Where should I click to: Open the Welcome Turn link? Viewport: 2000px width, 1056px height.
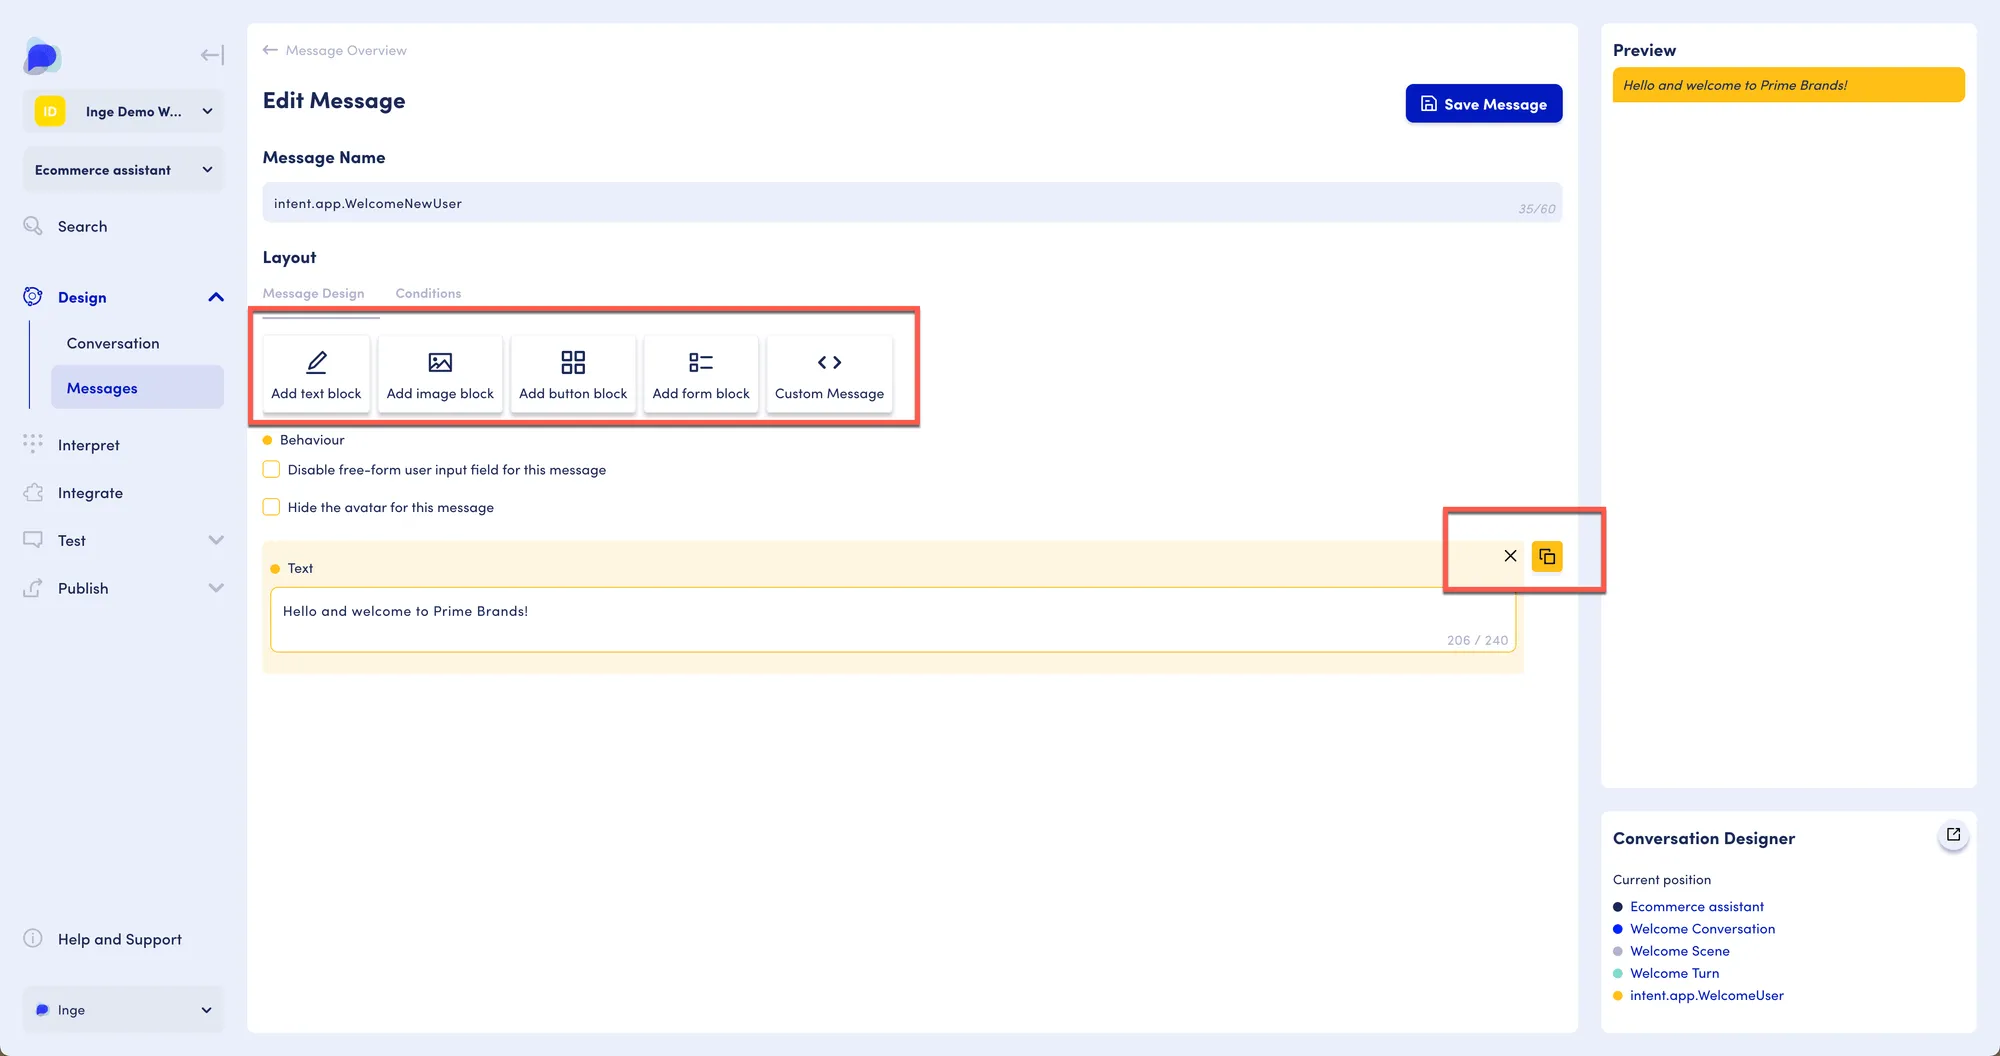point(1675,973)
